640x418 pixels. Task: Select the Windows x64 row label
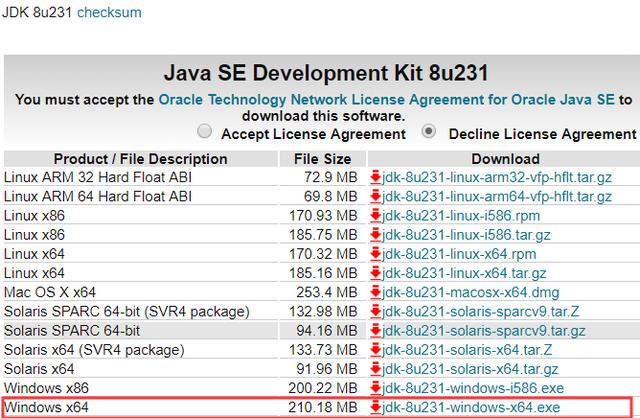click(46, 407)
